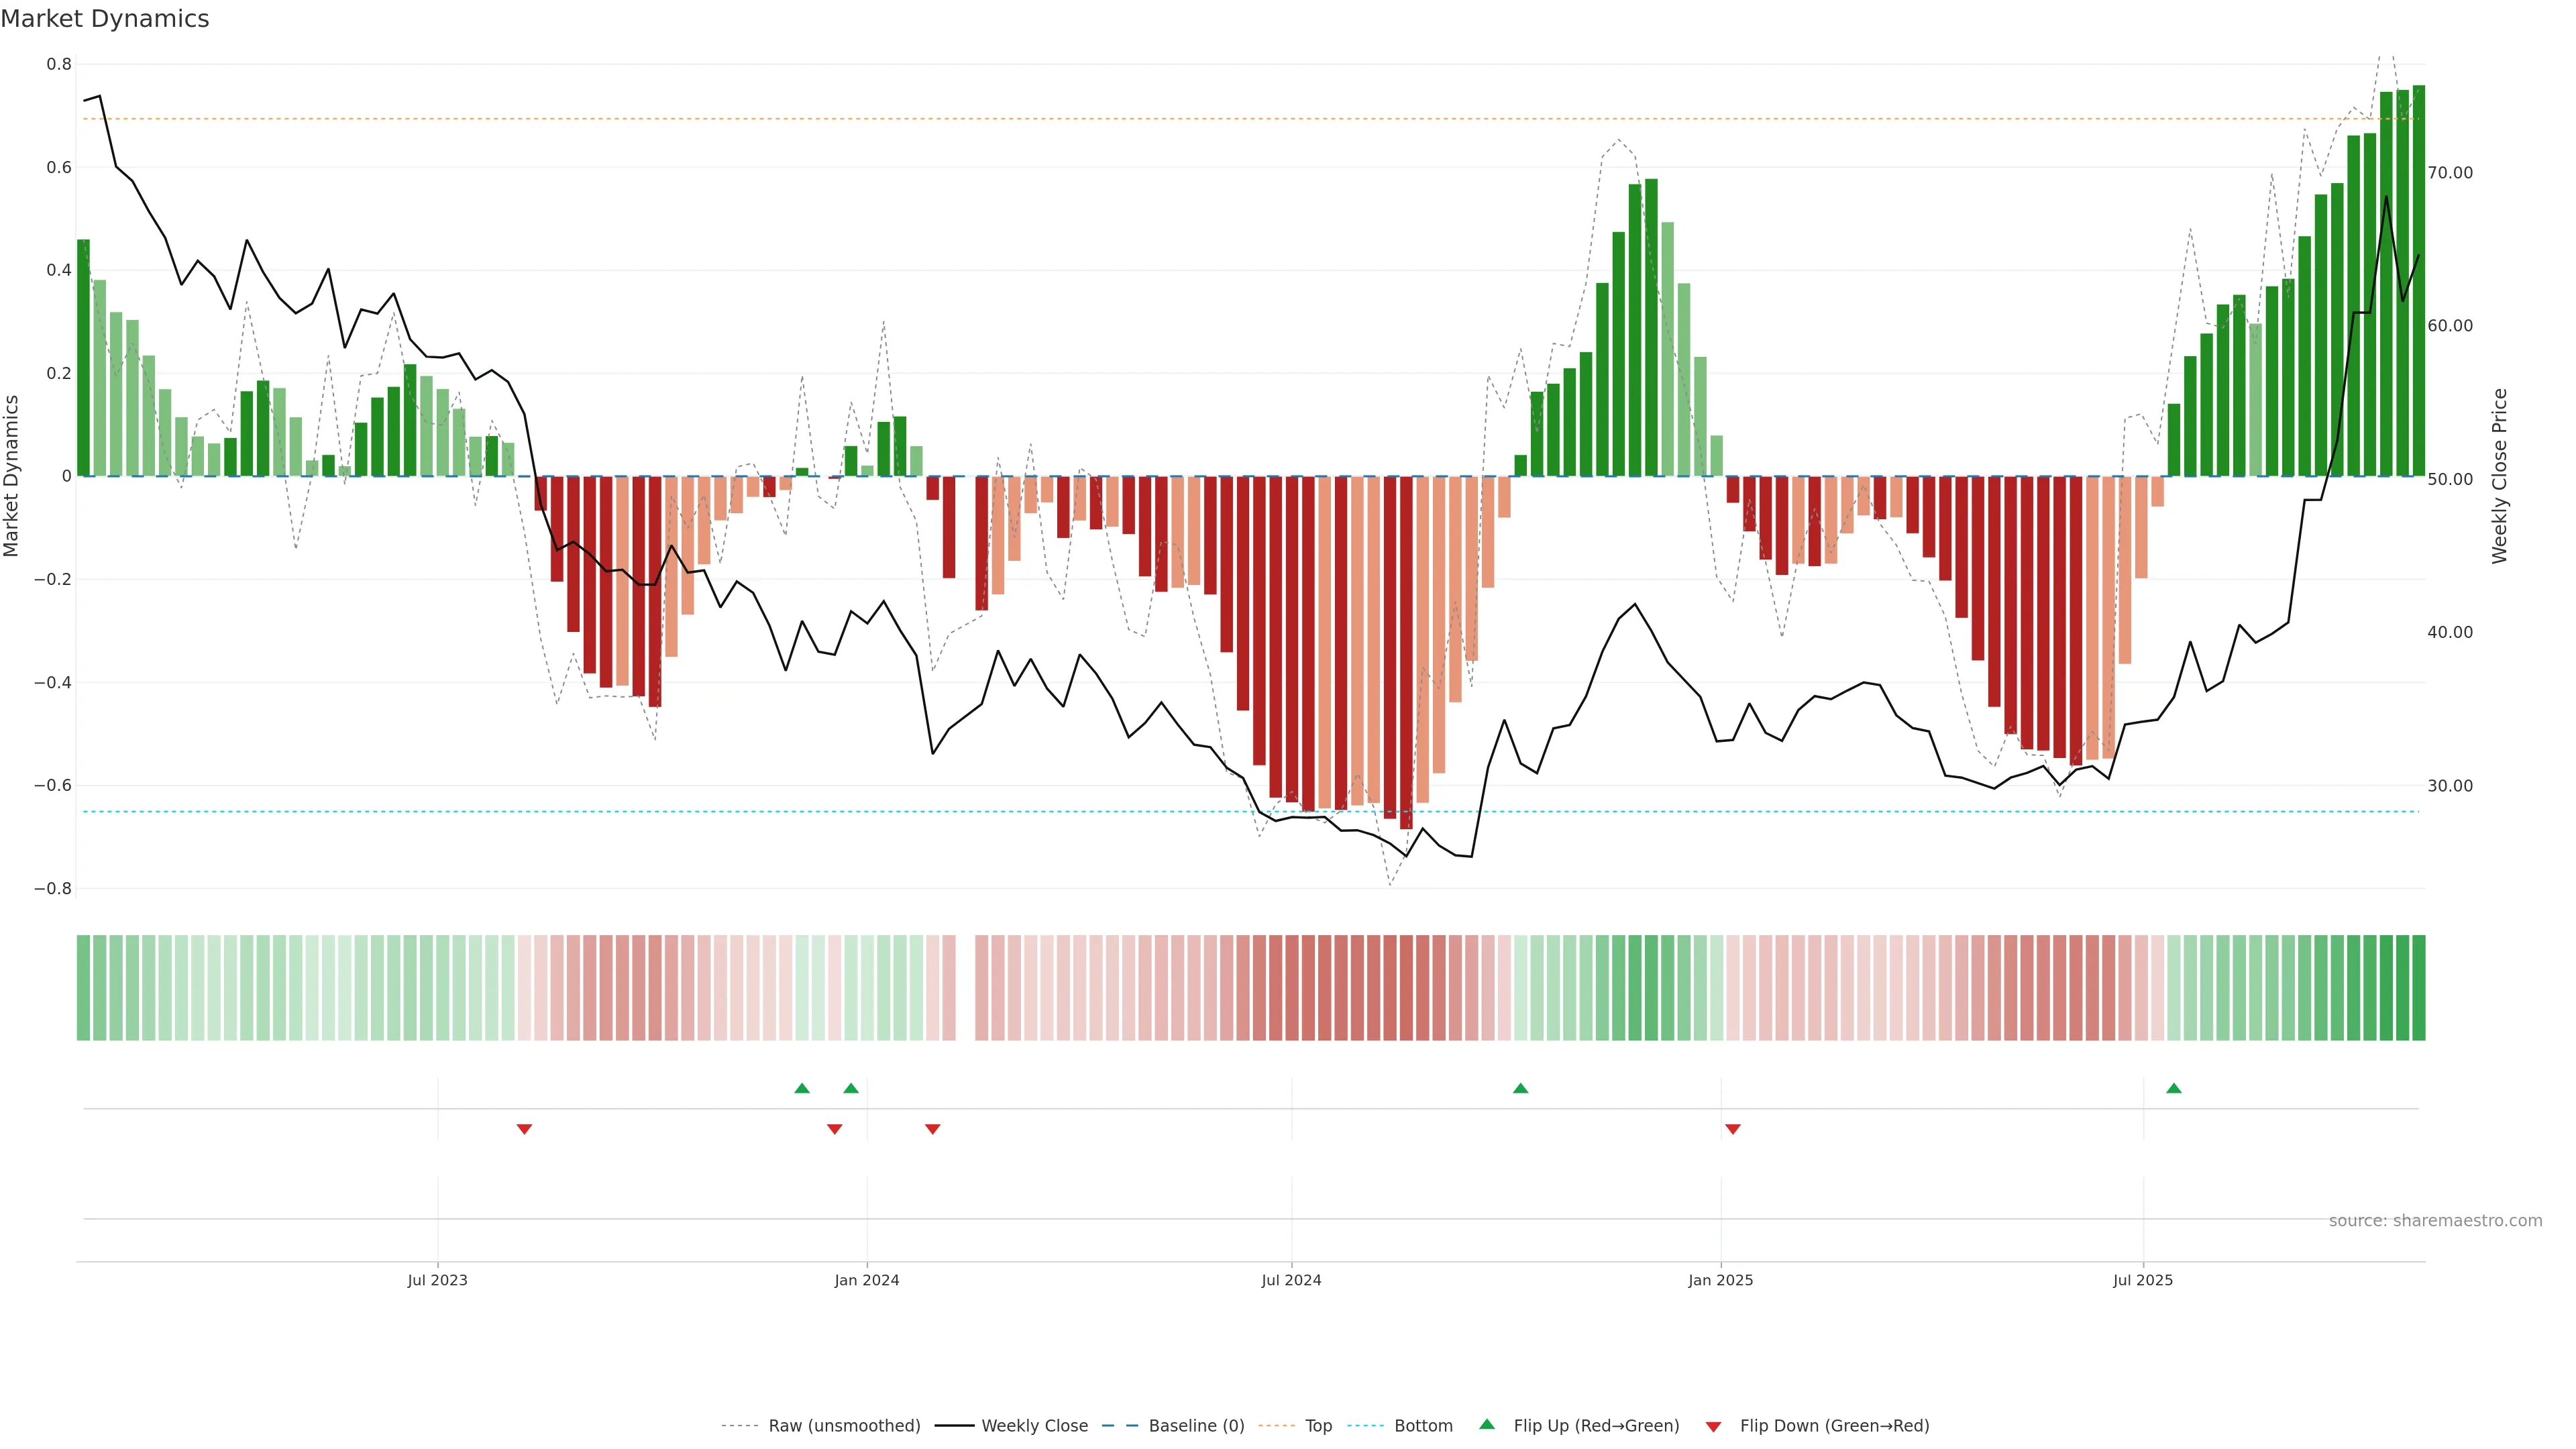Click the green triangle icon in the legend

point(1487,1424)
